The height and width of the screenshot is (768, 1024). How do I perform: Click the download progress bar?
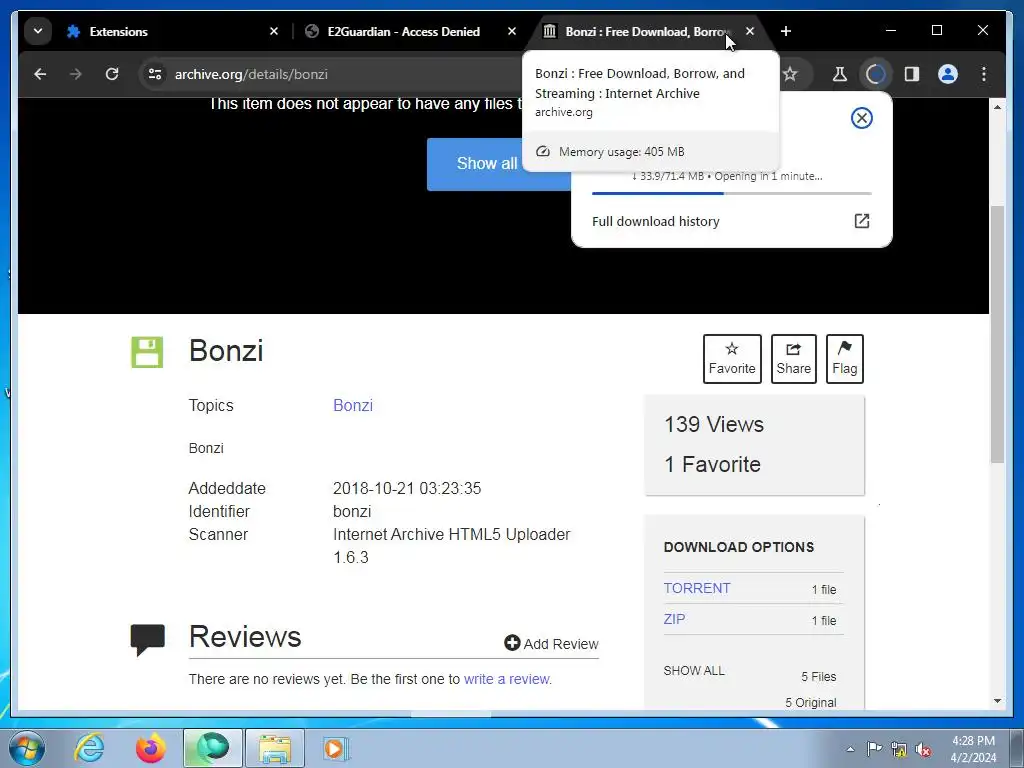click(x=731, y=193)
